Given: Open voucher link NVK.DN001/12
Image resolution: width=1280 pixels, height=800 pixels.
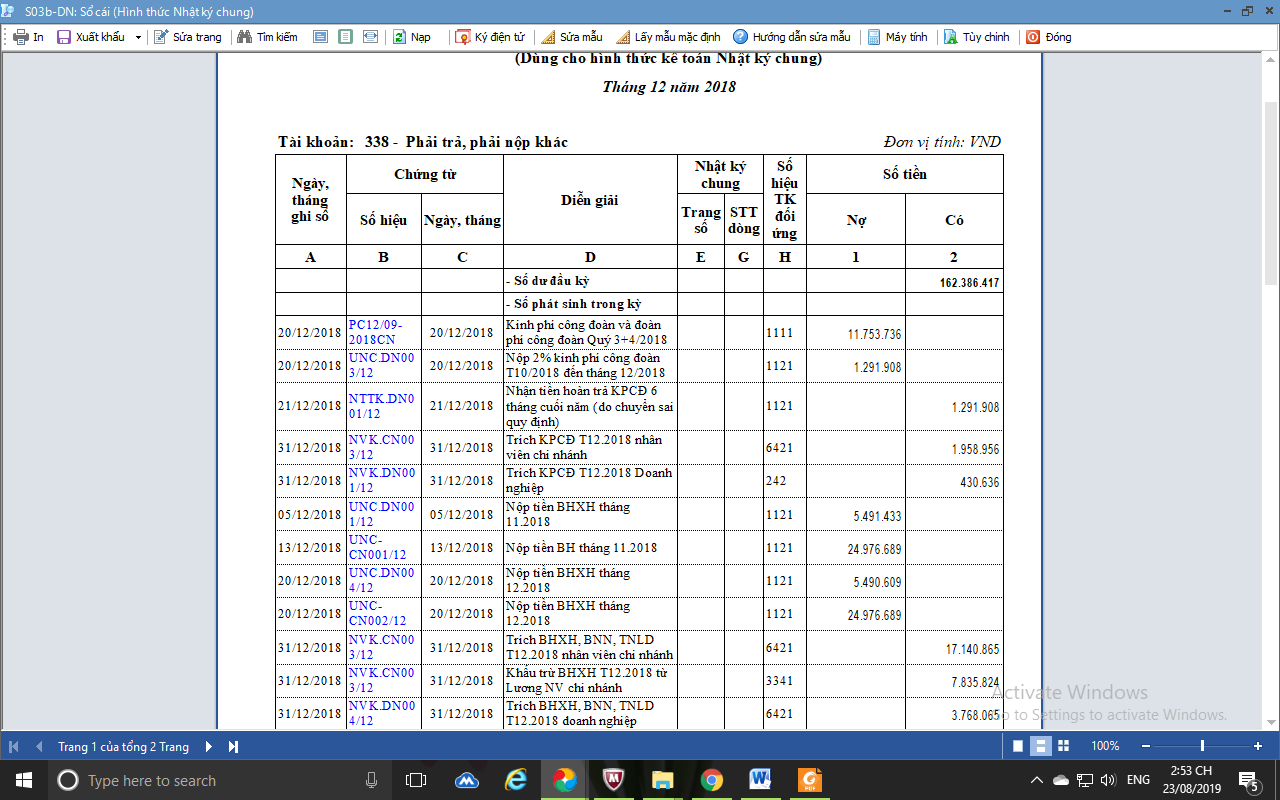Looking at the screenshot, I should click(381, 480).
